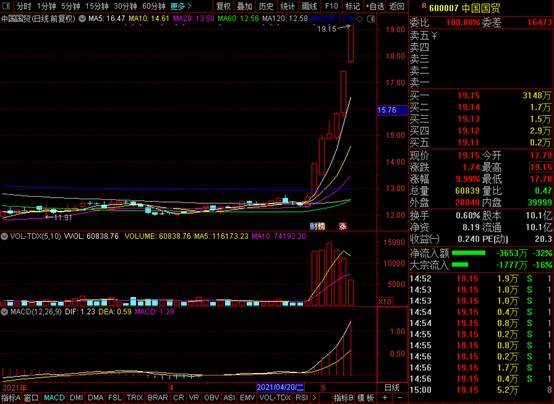Screen dimensions: 554x404
Task: Expand the VOL-TDX indicator options circle
Action: [x=4, y=236]
